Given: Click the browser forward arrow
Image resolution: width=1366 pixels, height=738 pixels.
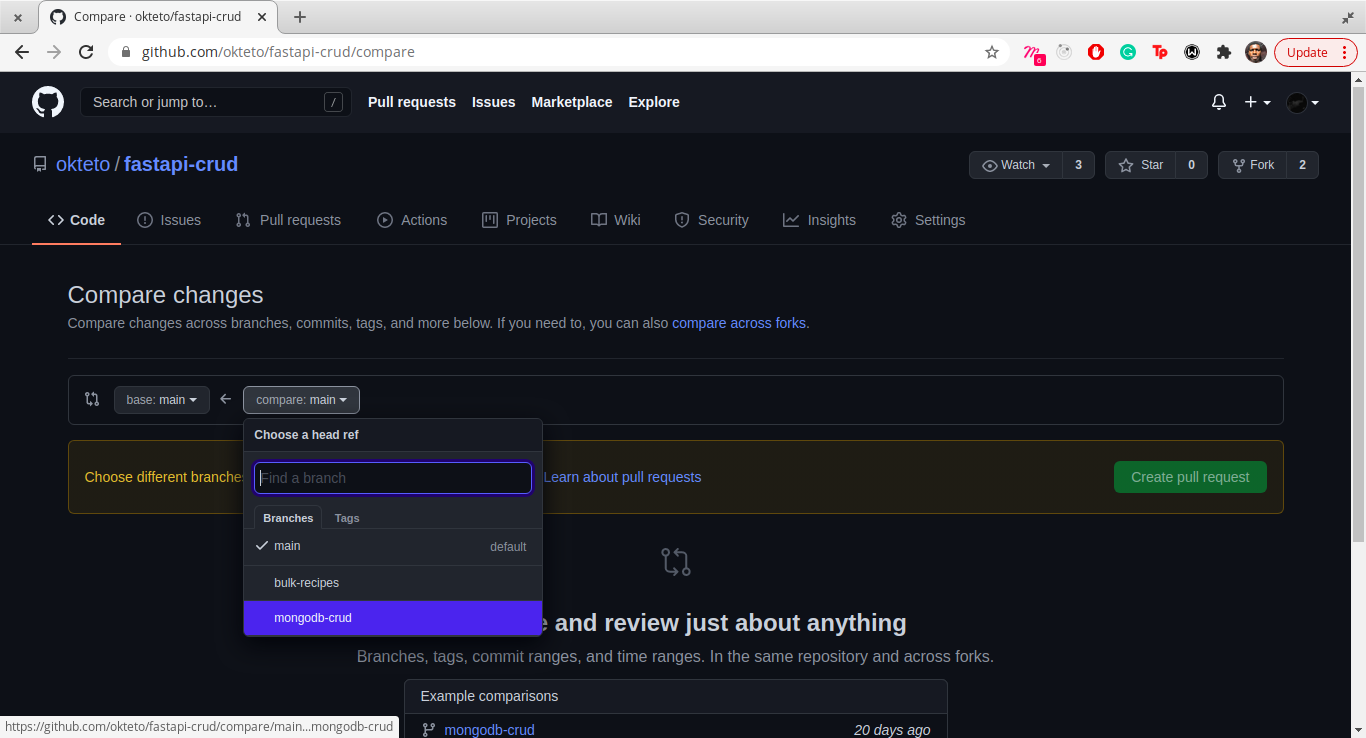Looking at the screenshot, I should point(54,52).
